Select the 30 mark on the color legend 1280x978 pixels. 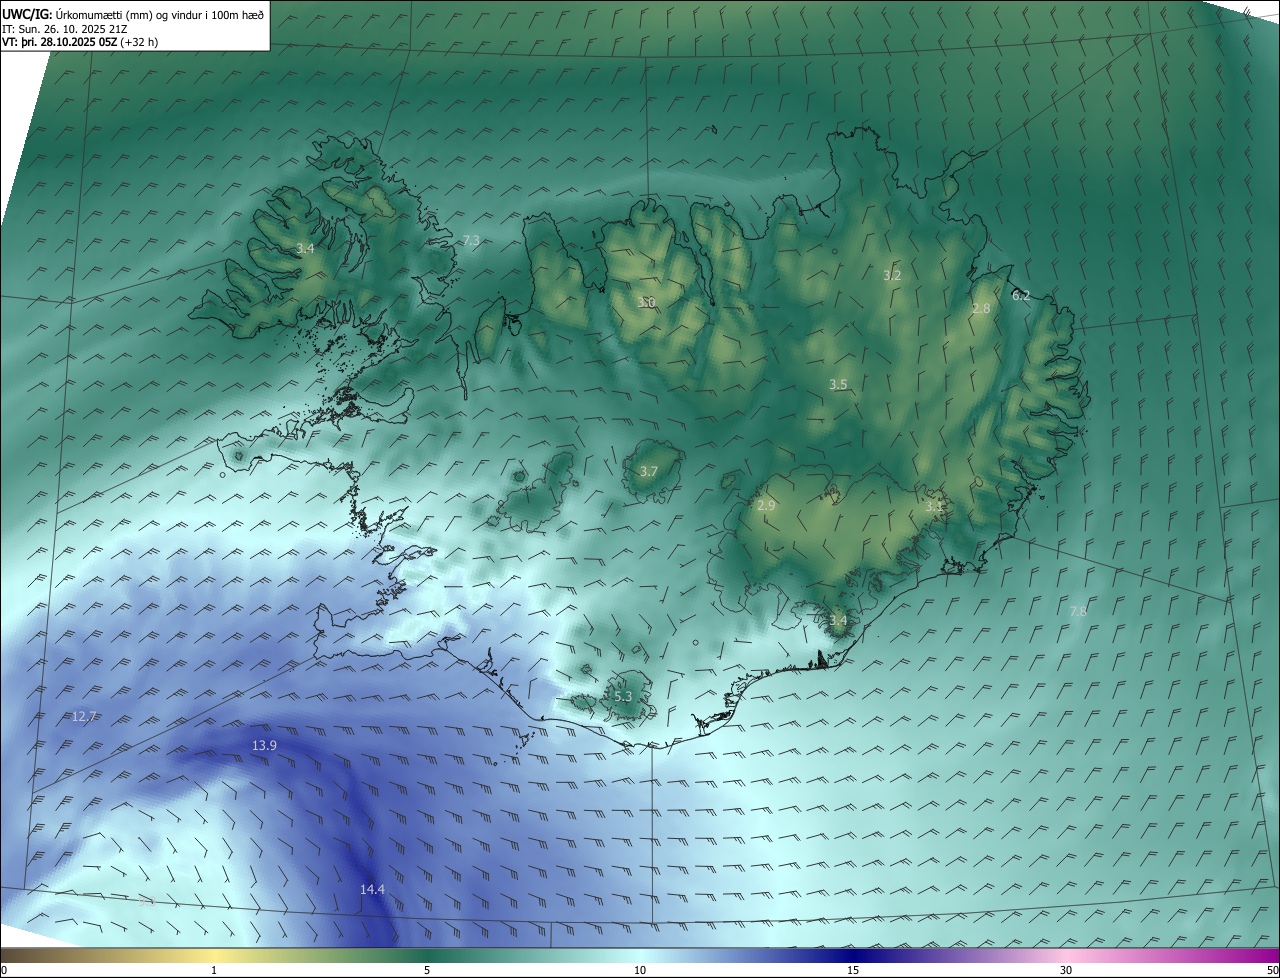(1066, 970)
